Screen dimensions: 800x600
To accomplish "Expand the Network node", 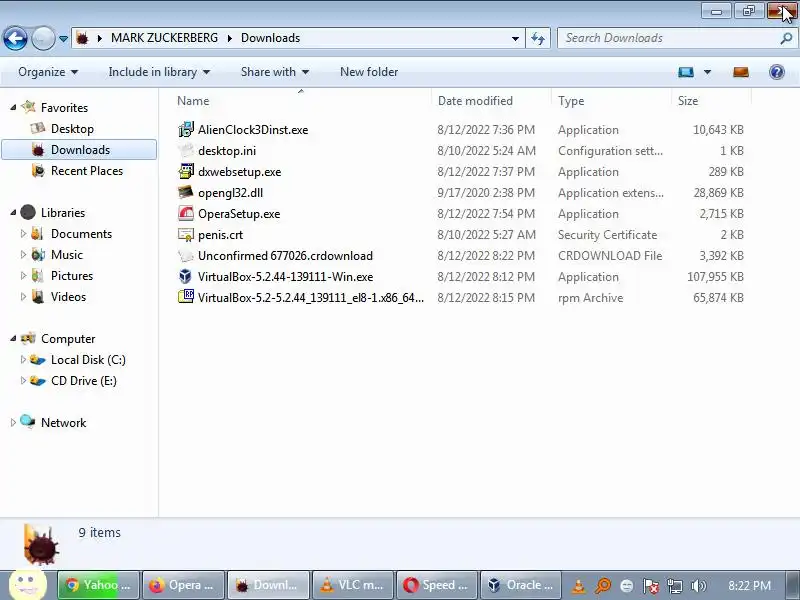I will [13, 422].
